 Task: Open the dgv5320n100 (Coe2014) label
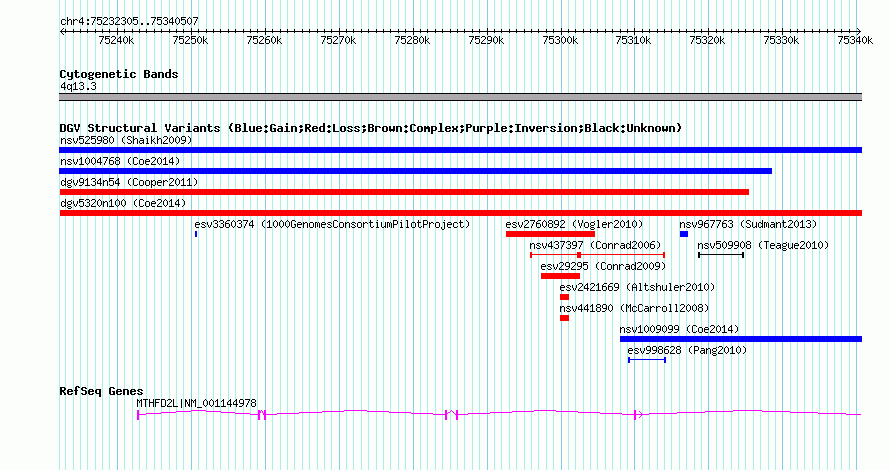pos(123,203)
